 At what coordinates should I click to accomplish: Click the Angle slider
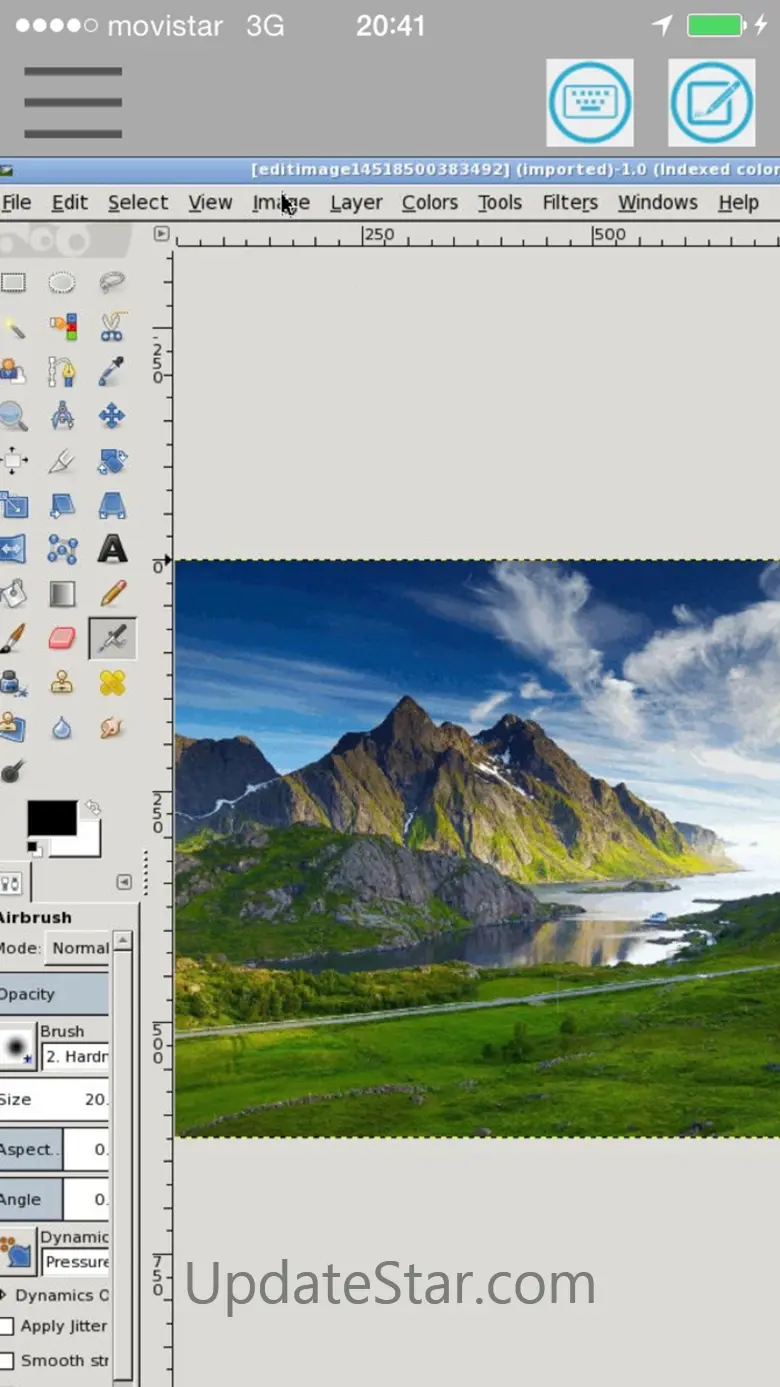[54, 1199]
